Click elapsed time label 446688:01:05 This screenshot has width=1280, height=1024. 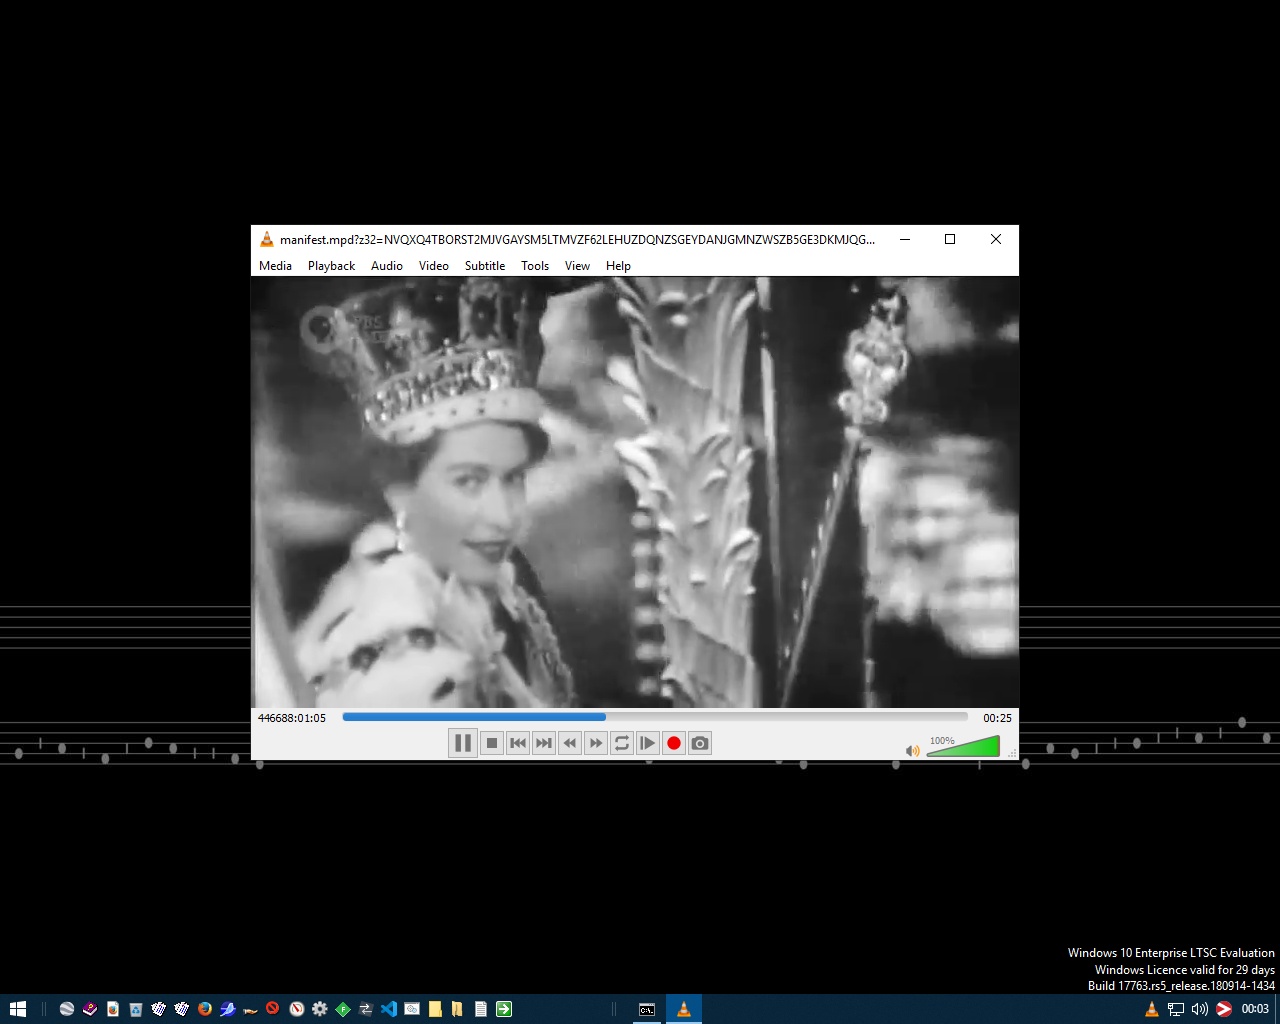point(292,718)
